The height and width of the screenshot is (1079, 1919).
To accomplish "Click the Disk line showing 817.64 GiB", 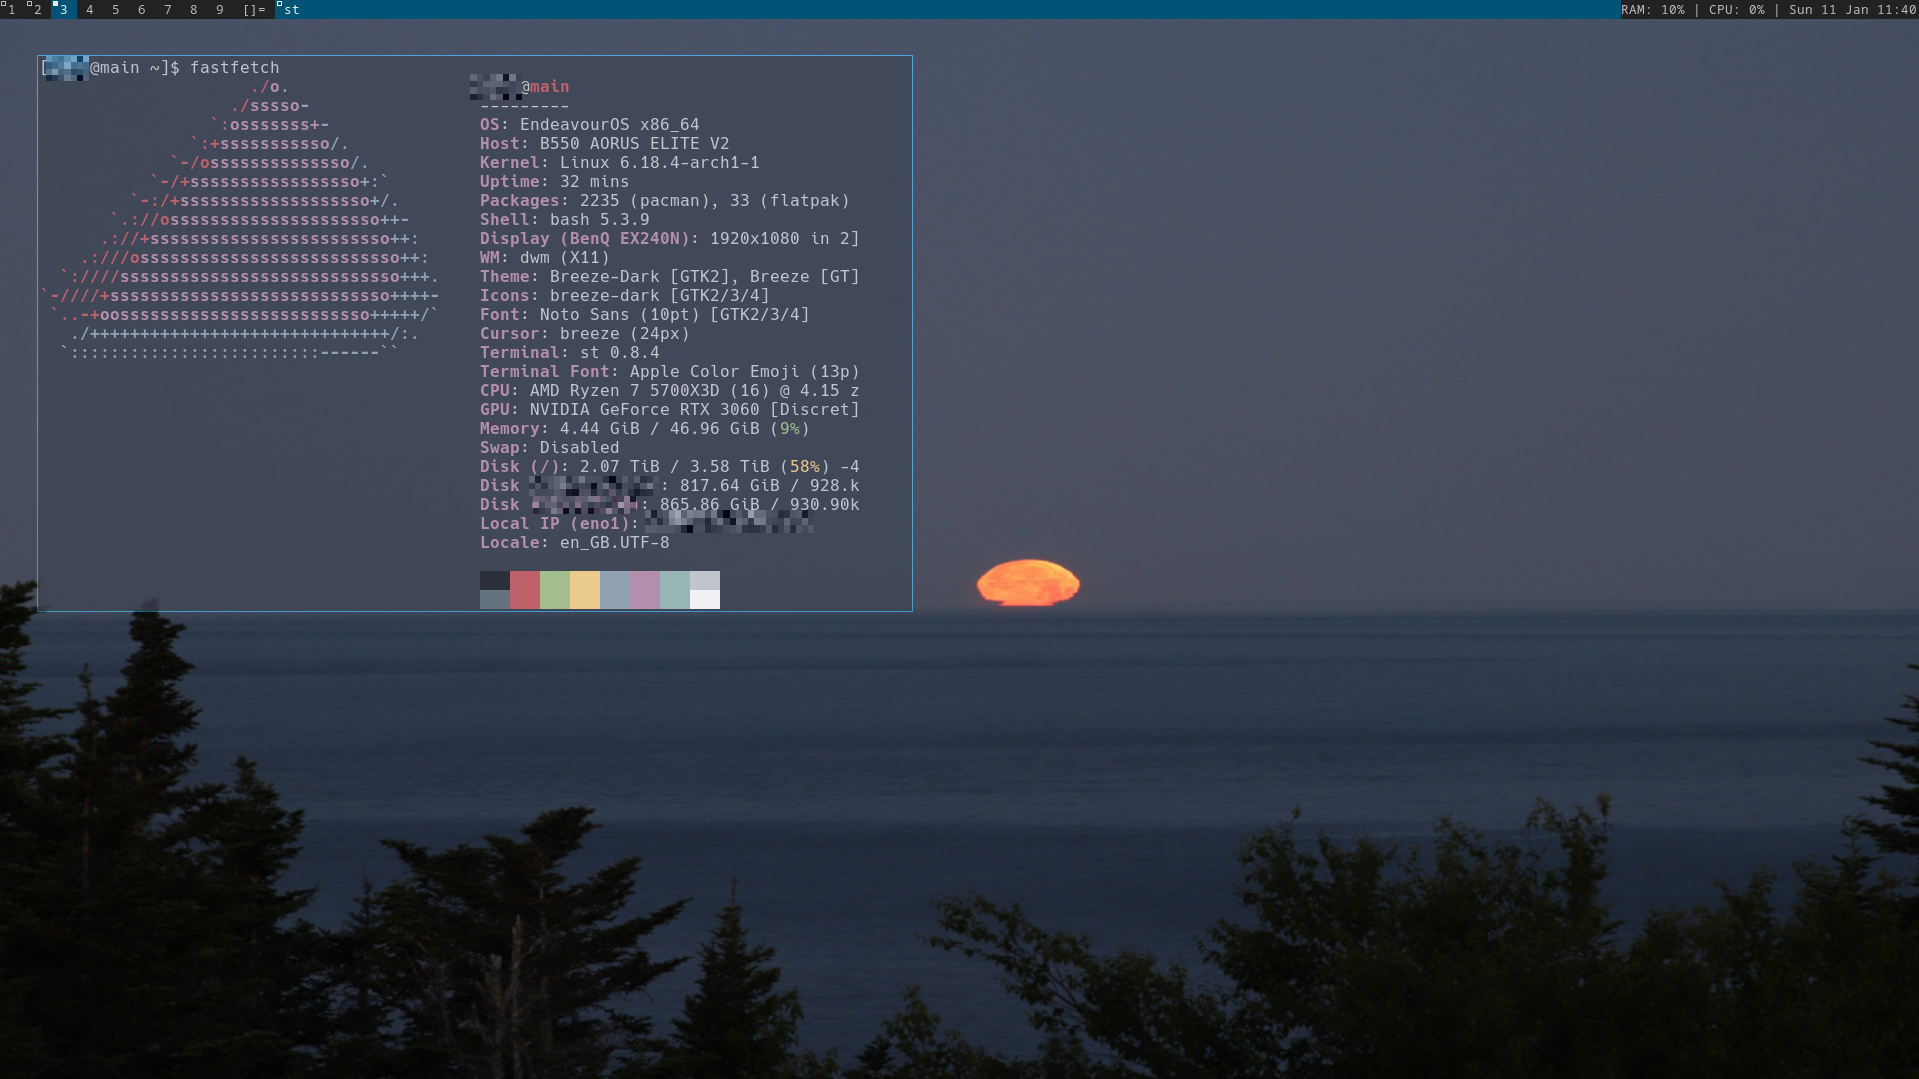I will [670, 485].
